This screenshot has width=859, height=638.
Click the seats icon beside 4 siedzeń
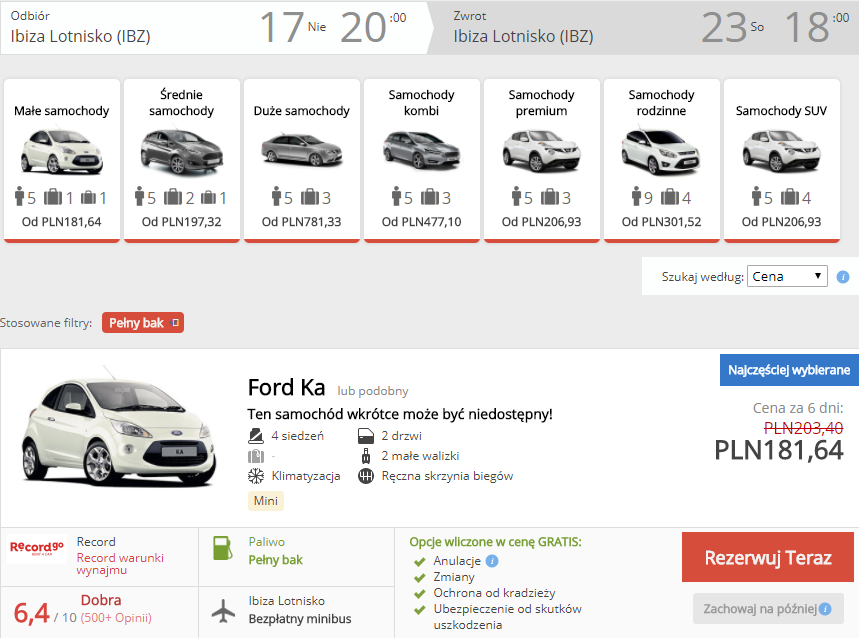[x=256, y=436]
